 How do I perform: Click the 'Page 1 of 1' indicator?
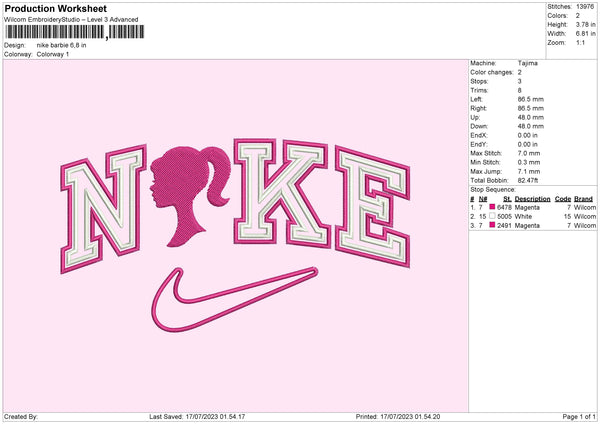click(x=579, y=417)
